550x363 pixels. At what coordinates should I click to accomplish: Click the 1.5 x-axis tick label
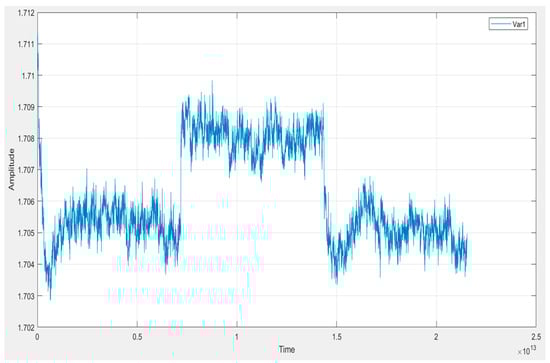click(x=337, y=337)
